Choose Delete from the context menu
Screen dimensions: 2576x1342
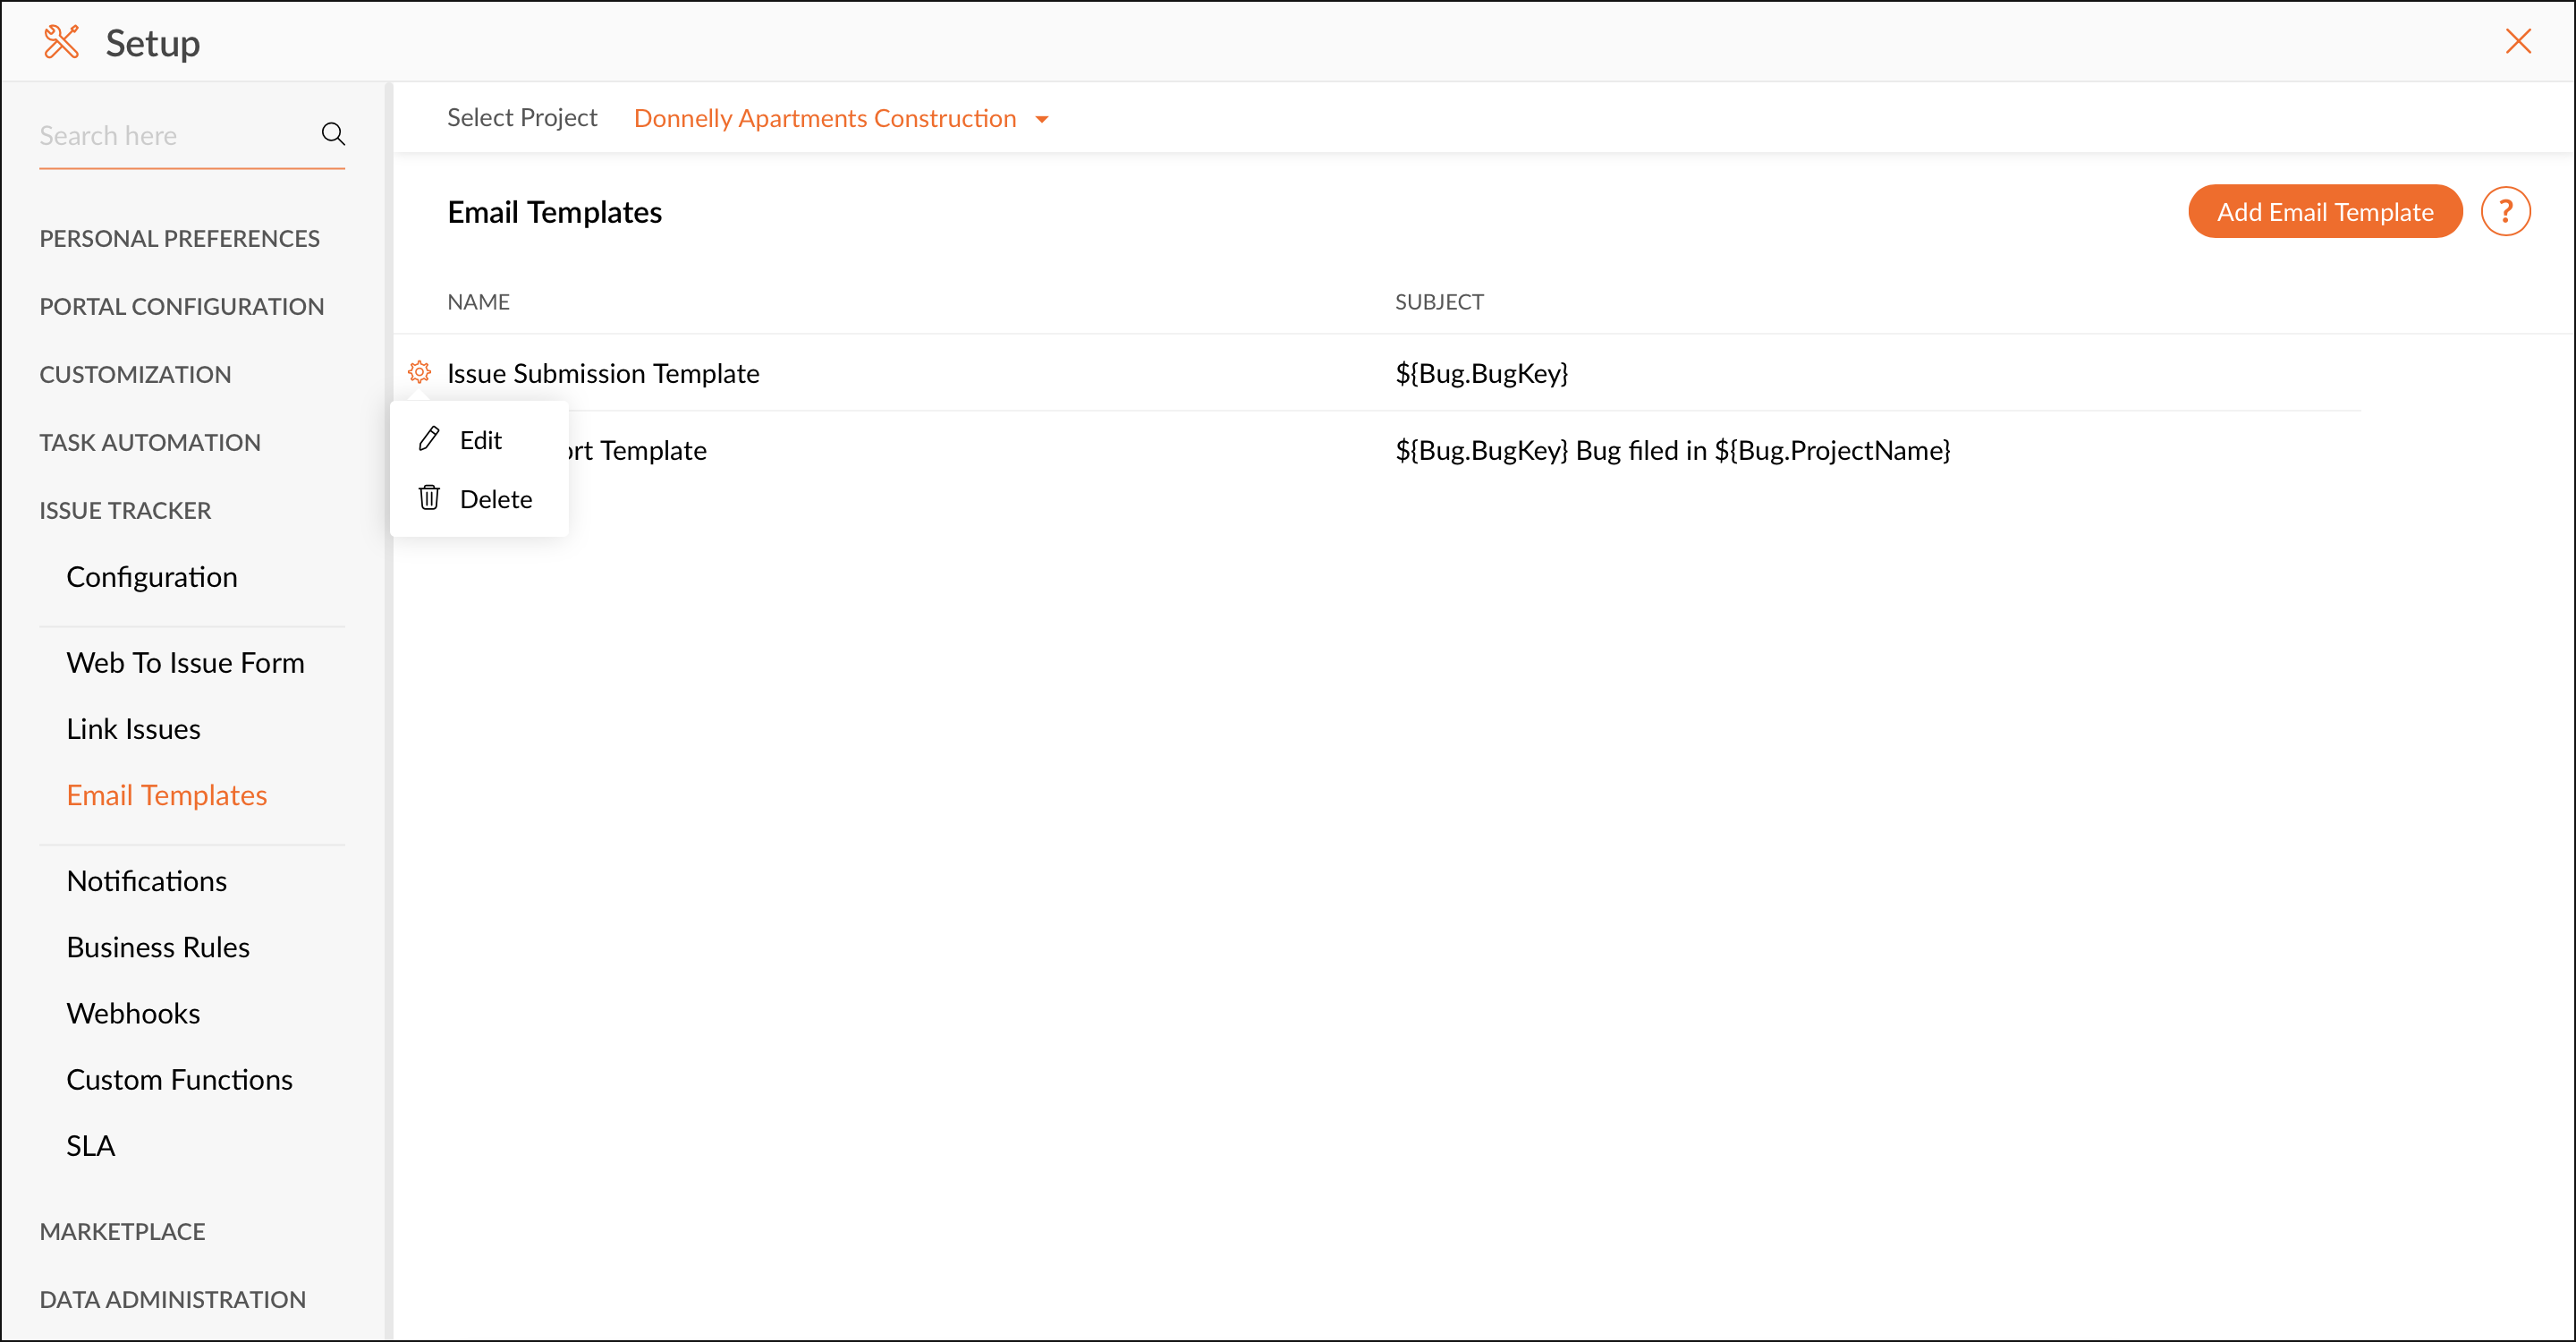pyautogui.click(x=495, y=499)
